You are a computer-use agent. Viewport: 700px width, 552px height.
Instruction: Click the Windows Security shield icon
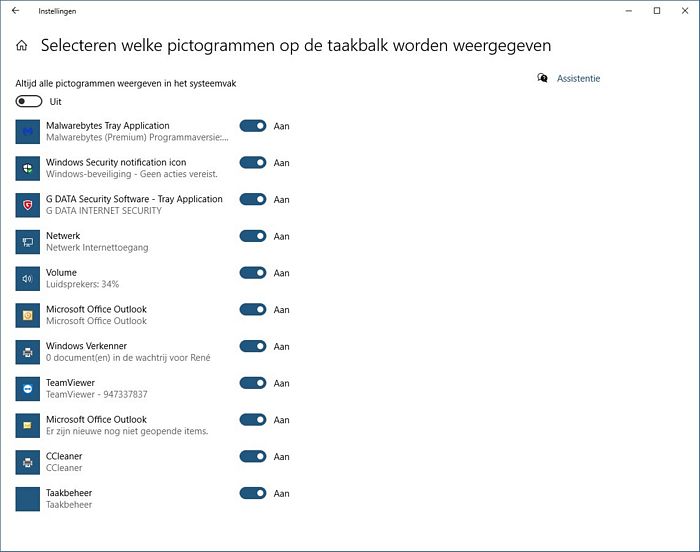tap(28, 168)
